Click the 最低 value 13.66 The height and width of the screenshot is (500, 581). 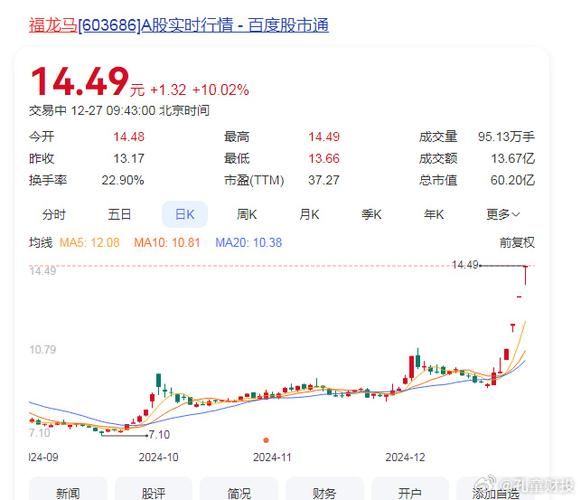click(x=324, y=159)
